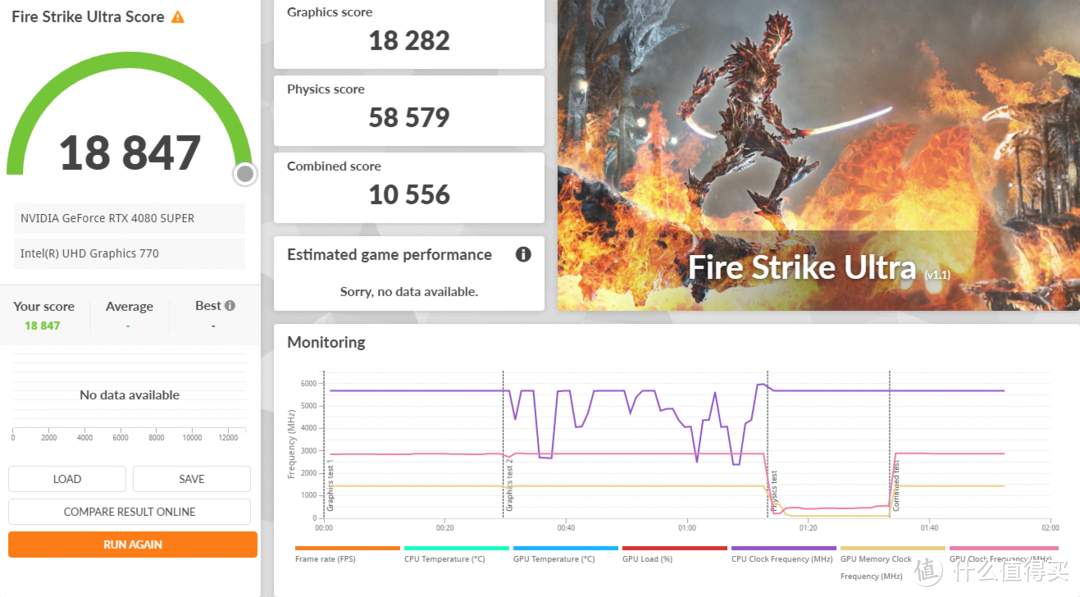
Task: Click the green Your score value 18 847
Action: 42,326
